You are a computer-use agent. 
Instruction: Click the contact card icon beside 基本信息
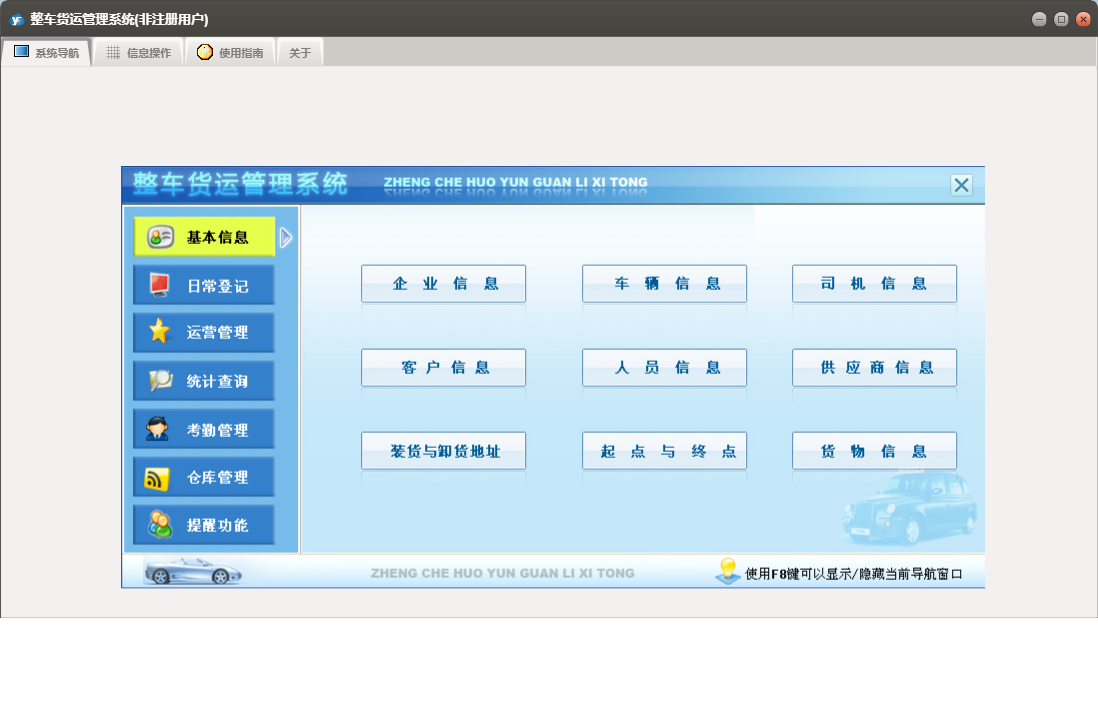[160, 237]
